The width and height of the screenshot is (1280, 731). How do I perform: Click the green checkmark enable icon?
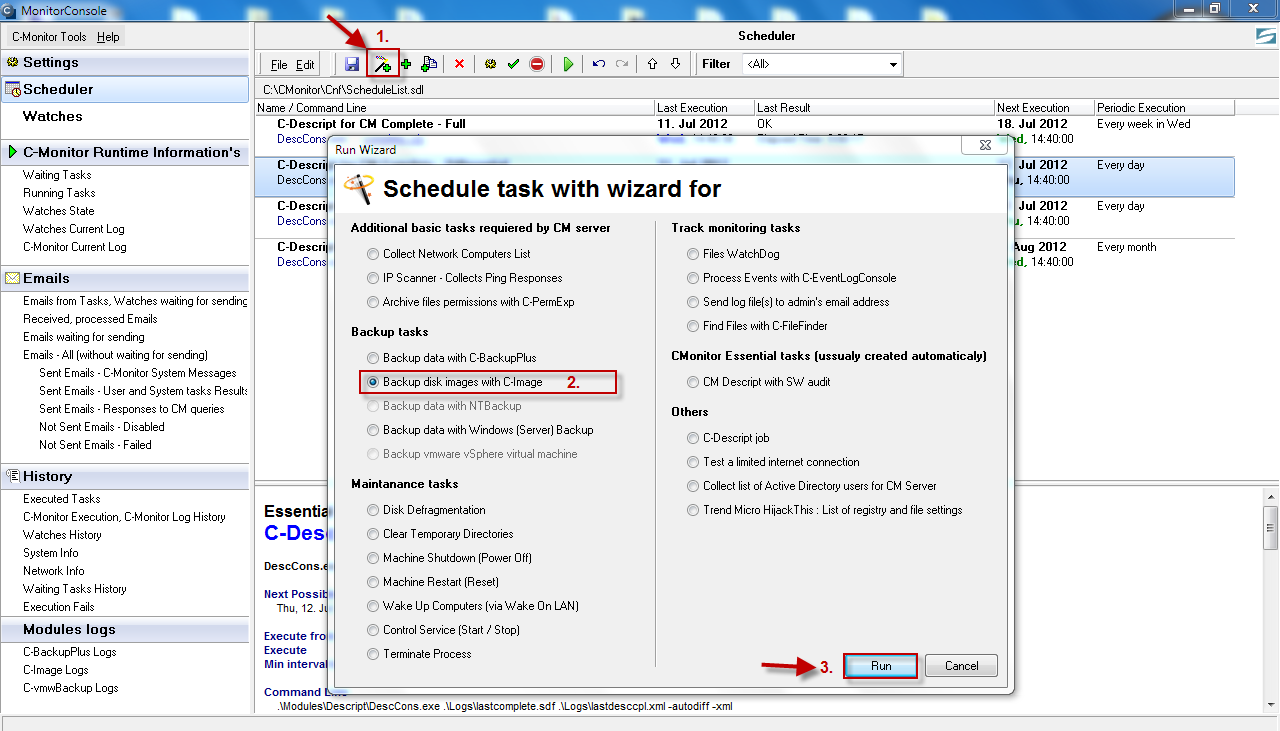(x=513, y=64)
